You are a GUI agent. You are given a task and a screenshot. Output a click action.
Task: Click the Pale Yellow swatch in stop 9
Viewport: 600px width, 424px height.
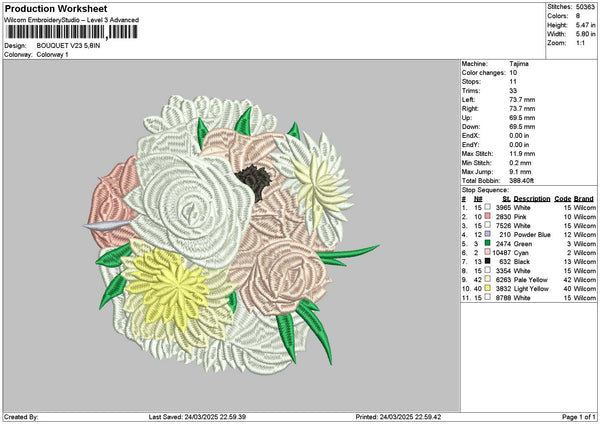tap(488, 279)
